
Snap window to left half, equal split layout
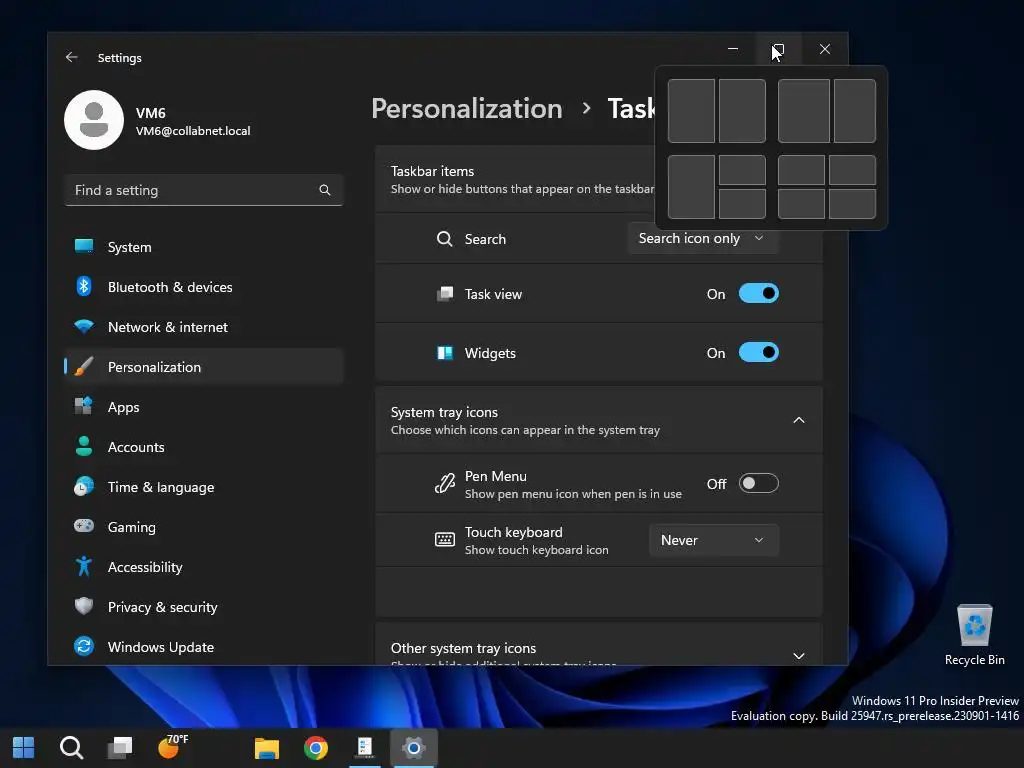tap(691, 110)
